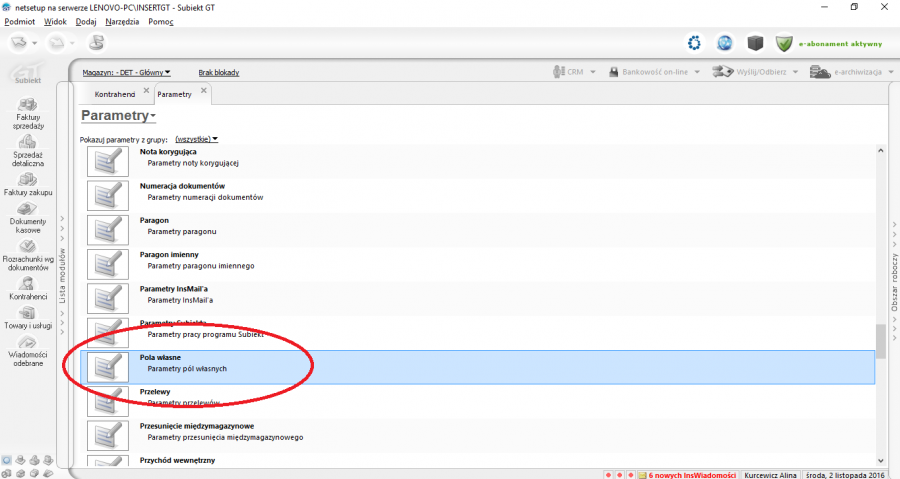Click Parametry przesunięcia międzymagazynowego description
The height and width of the screenshot is (479, 900).
[225, 437]
